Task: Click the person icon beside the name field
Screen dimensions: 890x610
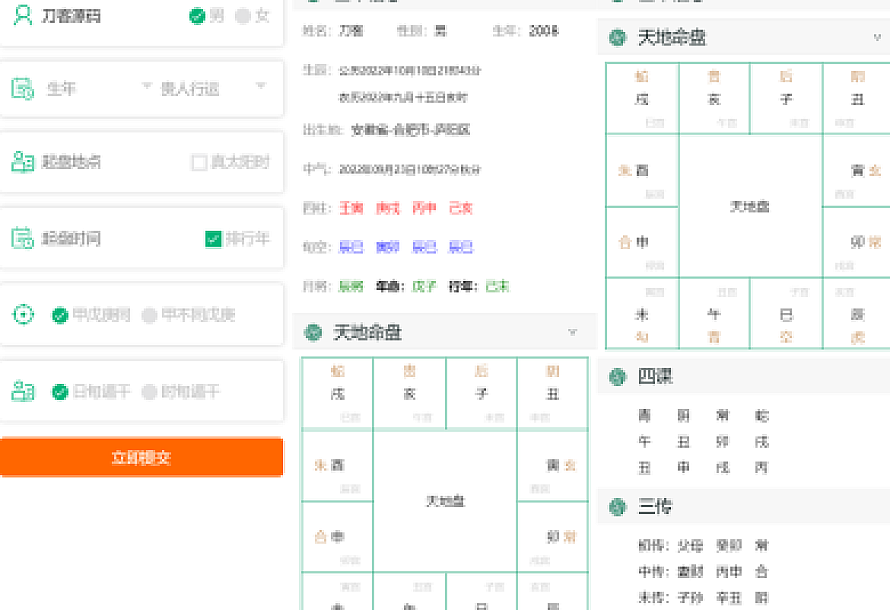Action: pyautogui.click(x=22, y=16)
